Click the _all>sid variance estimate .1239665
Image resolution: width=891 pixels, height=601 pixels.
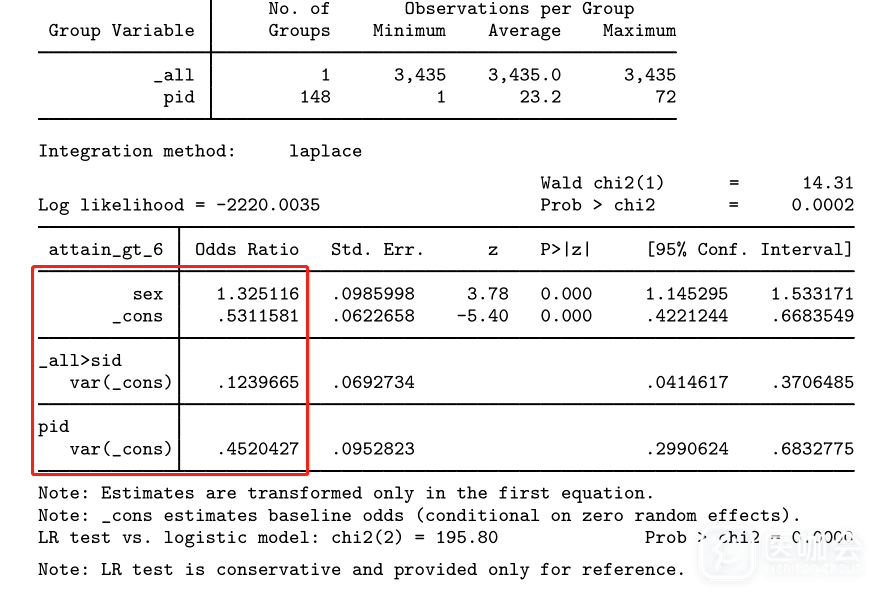pyautogui.click(x=257, y=382)
